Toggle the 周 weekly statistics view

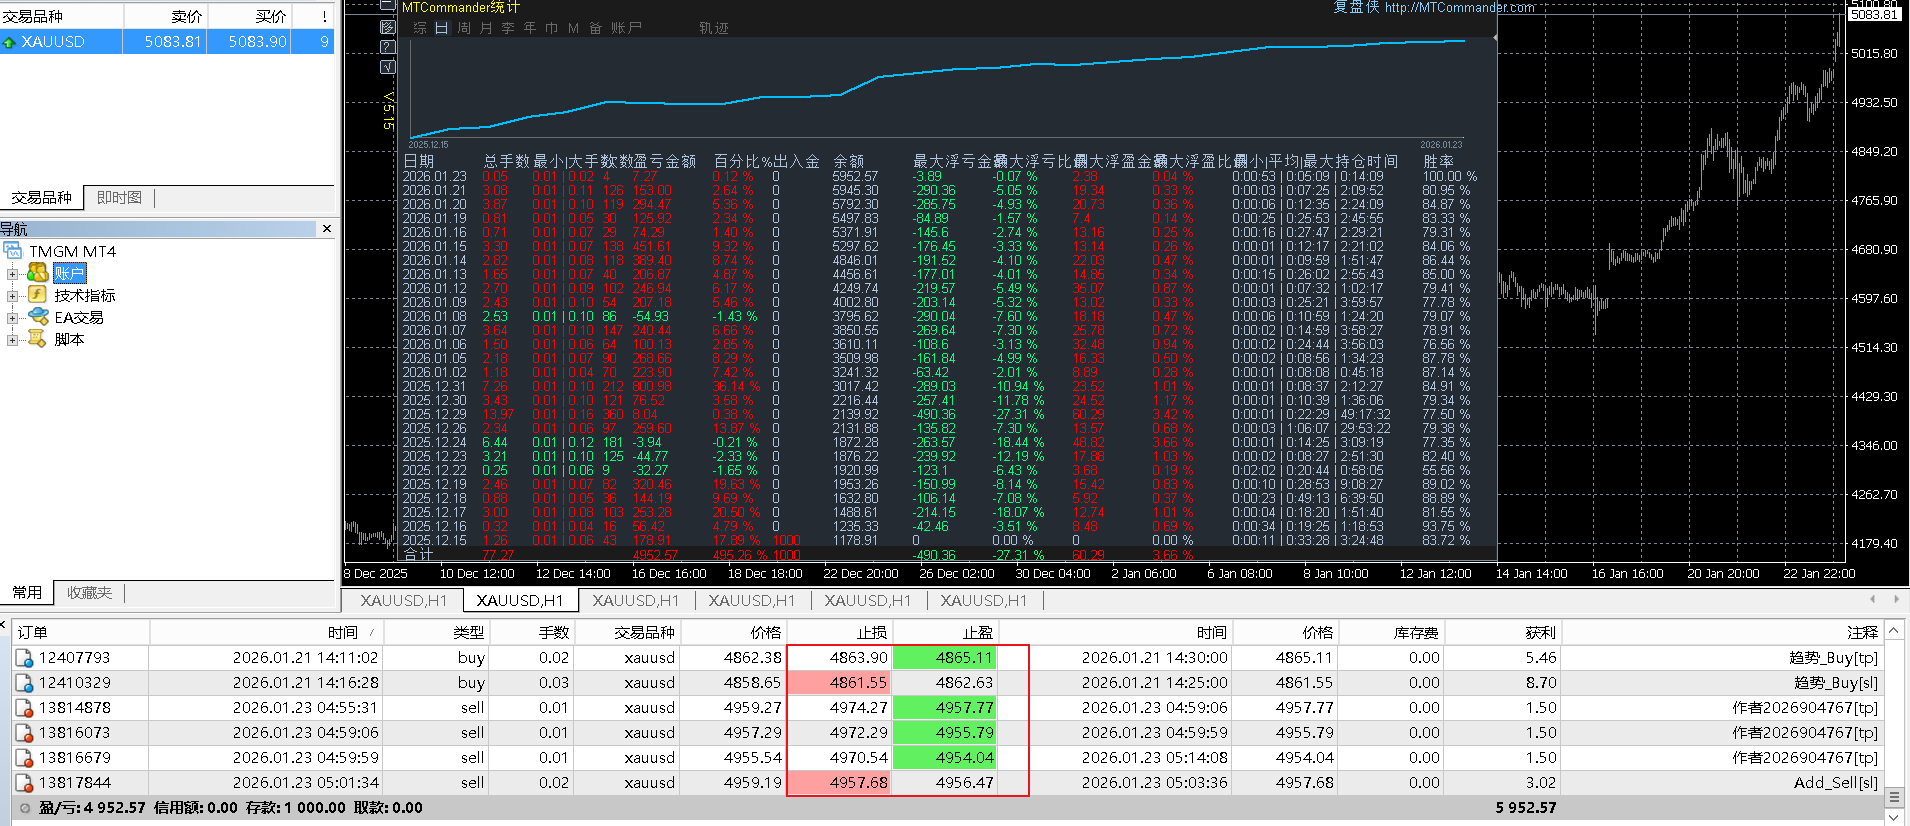click(464, 28)
